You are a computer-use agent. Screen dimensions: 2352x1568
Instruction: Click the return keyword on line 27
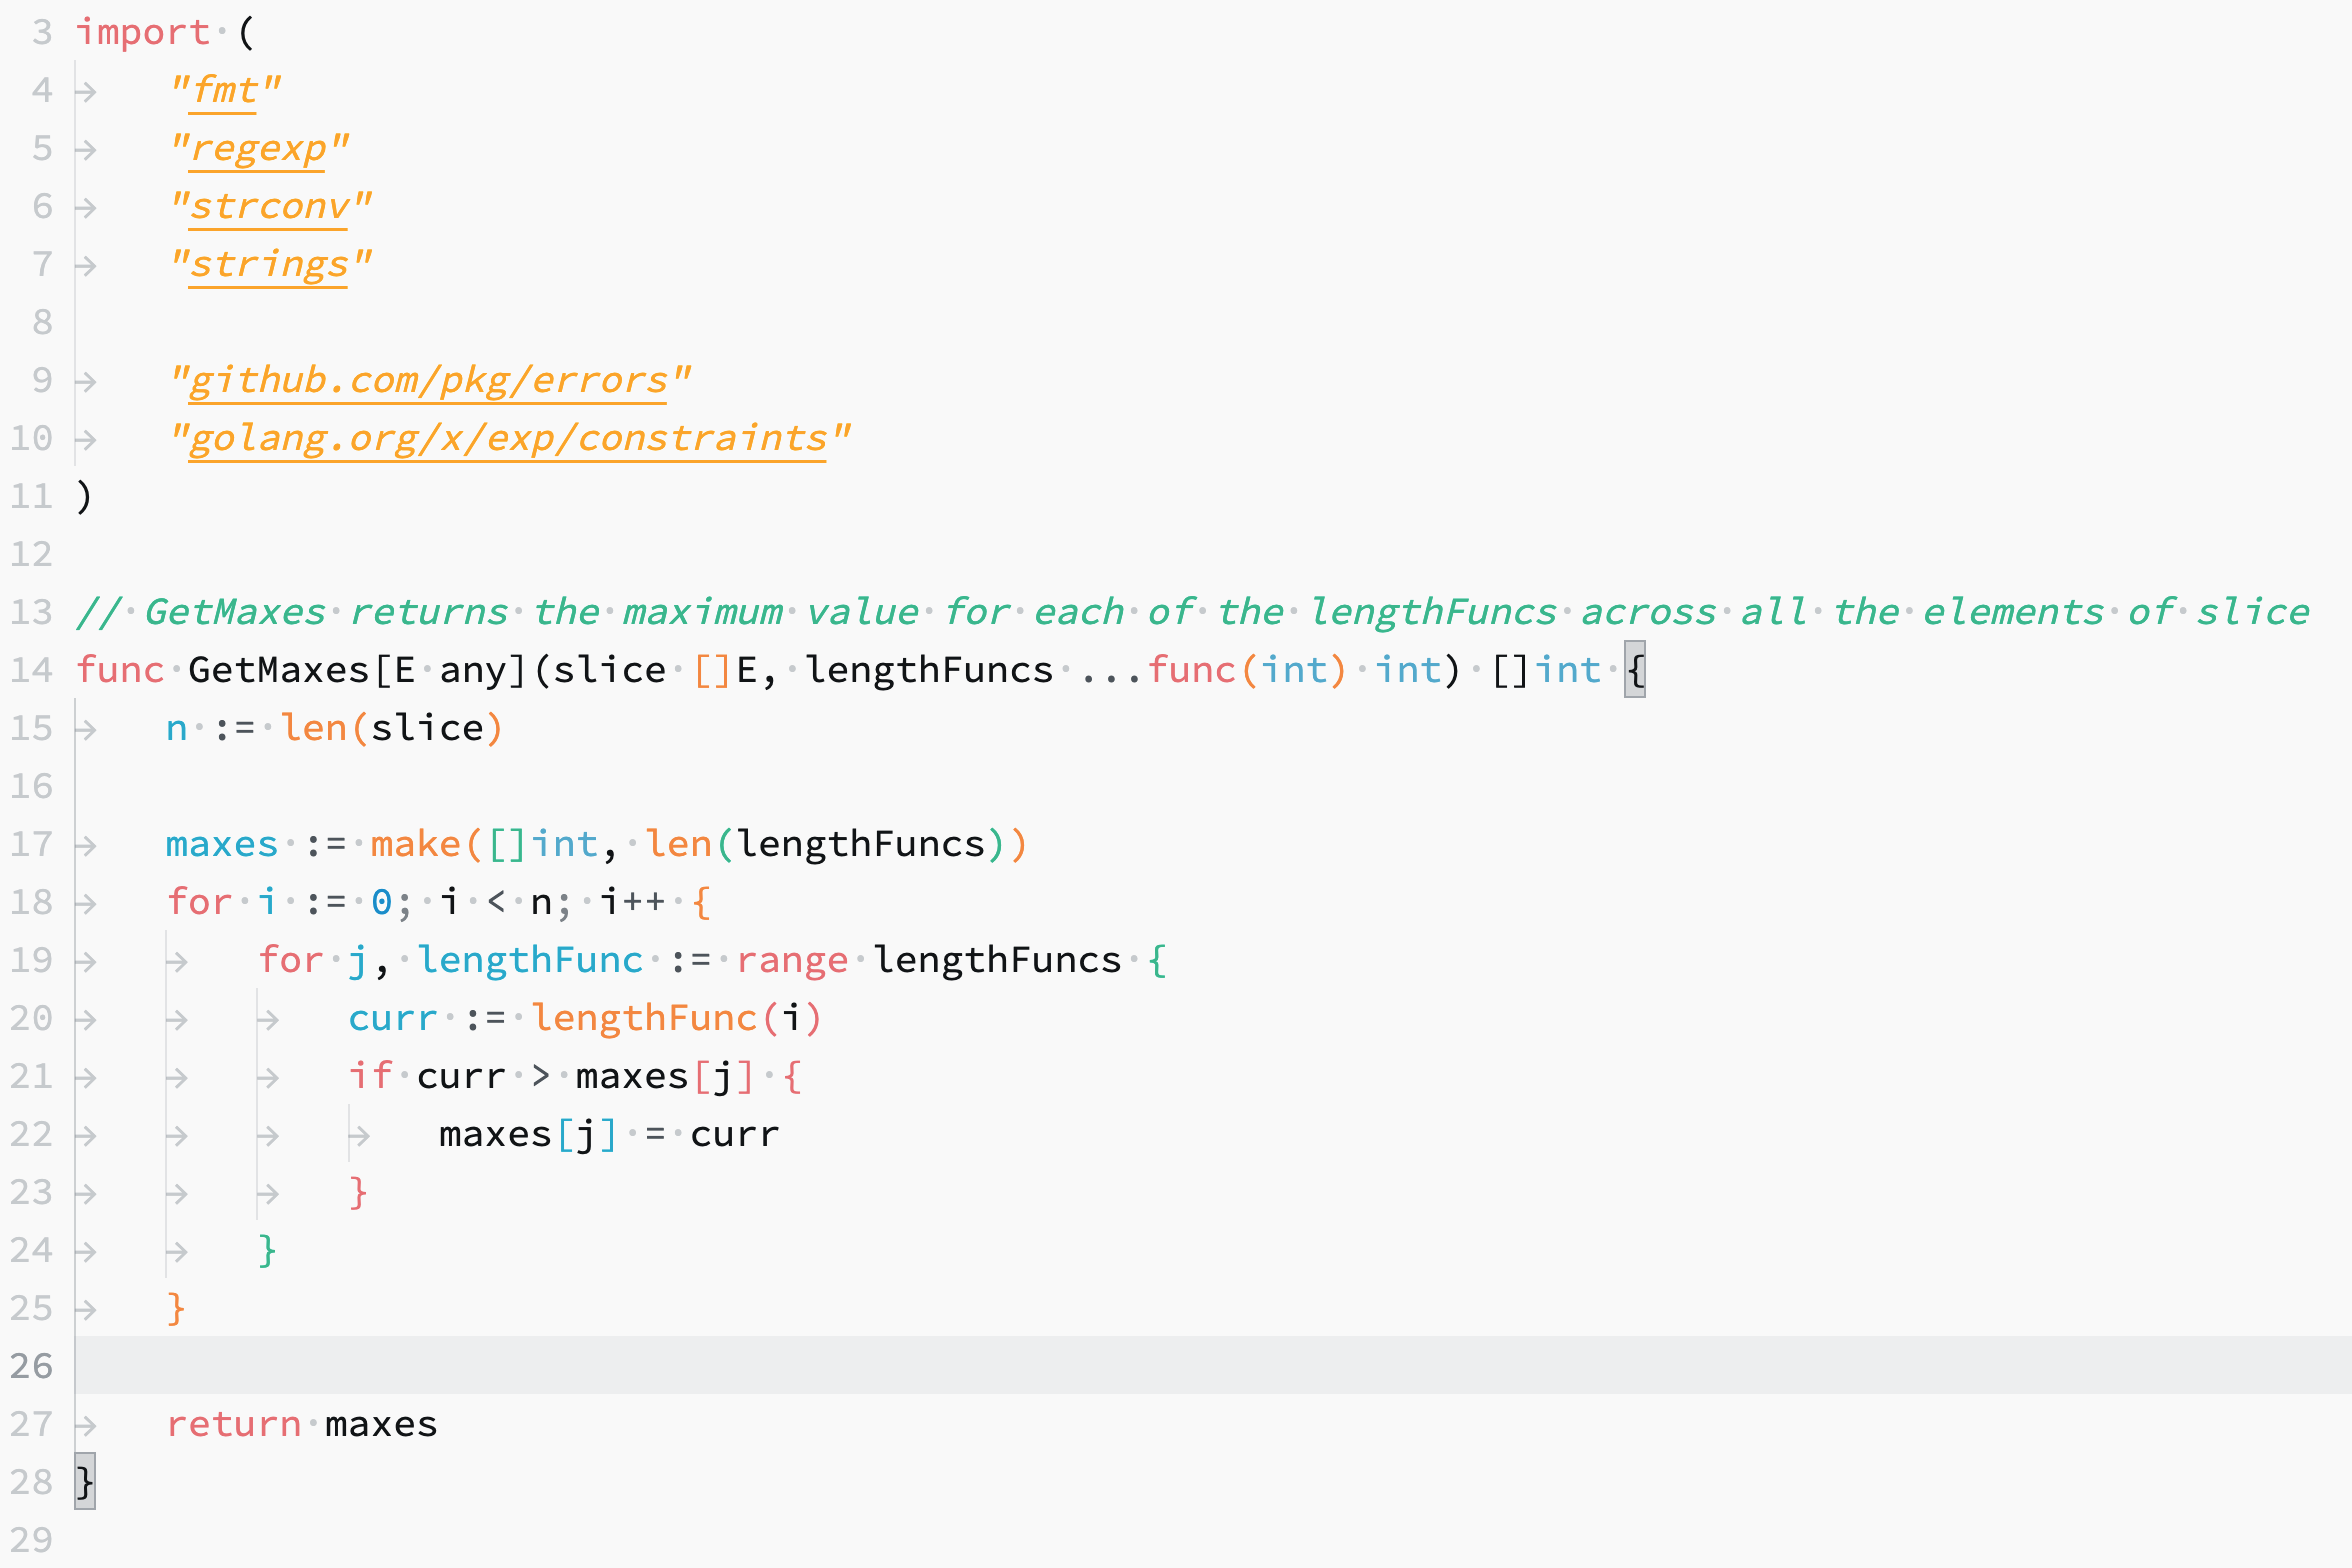[234, 1424]
